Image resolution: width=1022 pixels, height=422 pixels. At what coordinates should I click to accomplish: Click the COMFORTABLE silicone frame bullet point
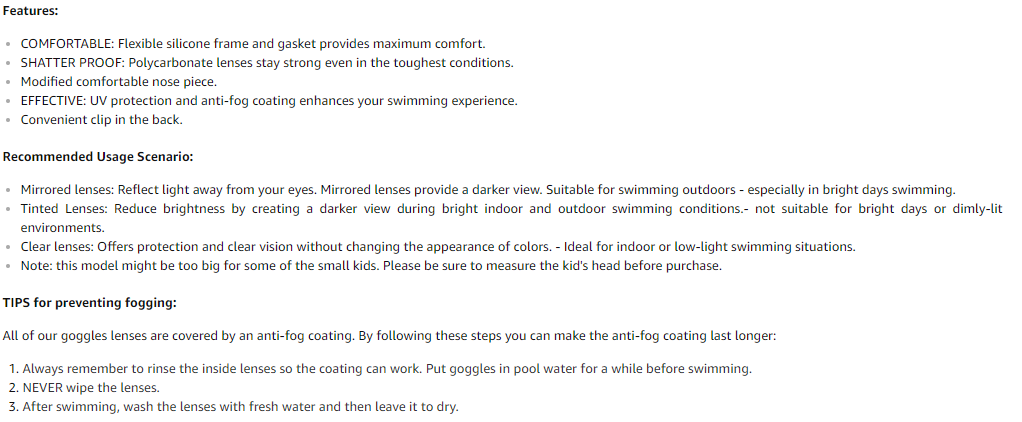pos(252,44)
